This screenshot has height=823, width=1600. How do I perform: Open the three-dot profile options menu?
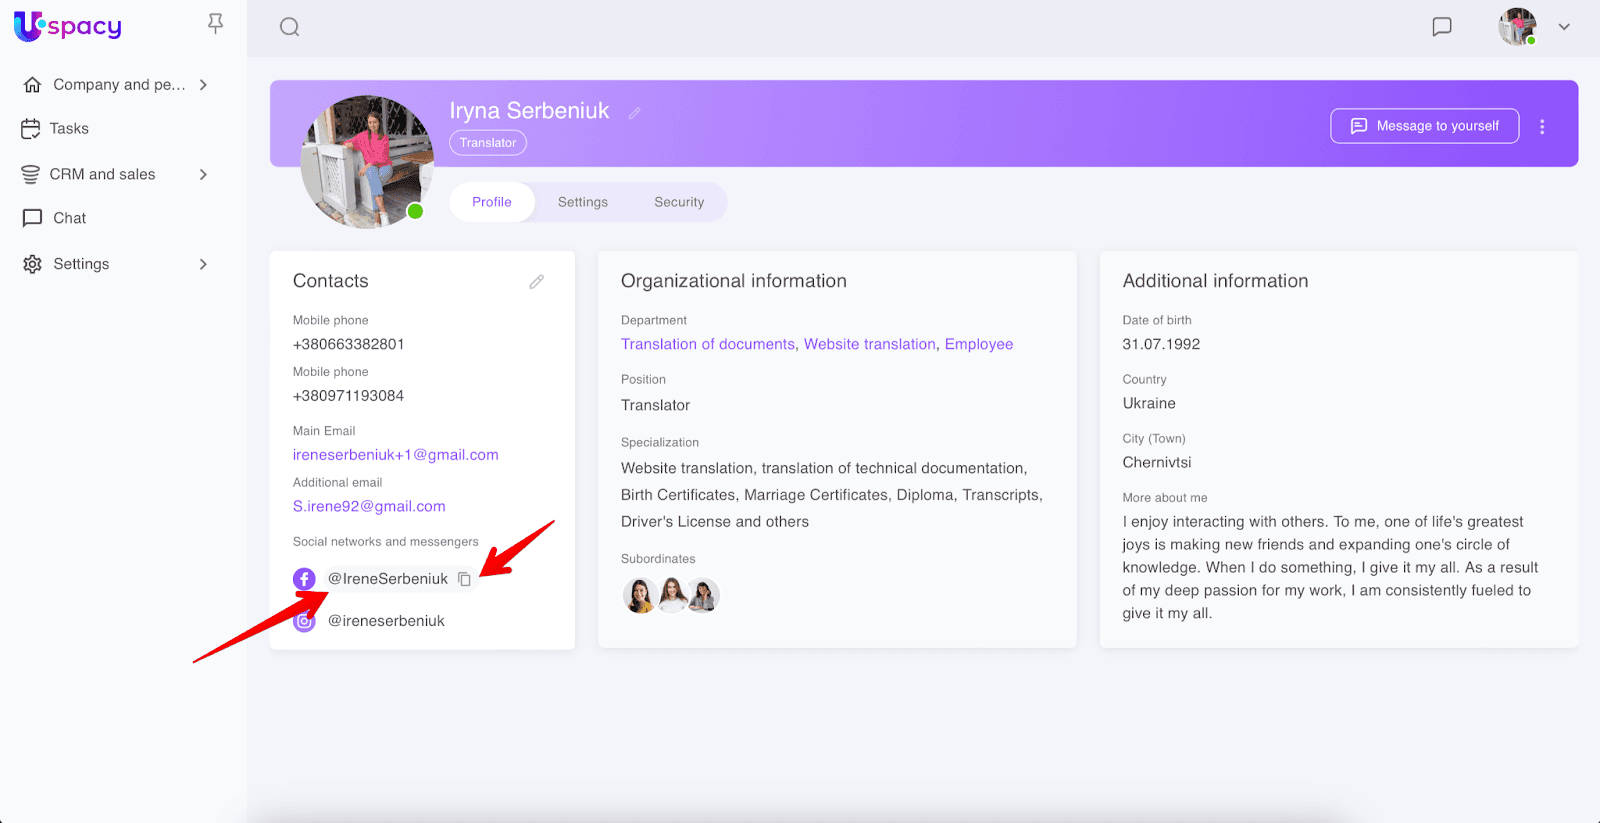pos(1542,127)
